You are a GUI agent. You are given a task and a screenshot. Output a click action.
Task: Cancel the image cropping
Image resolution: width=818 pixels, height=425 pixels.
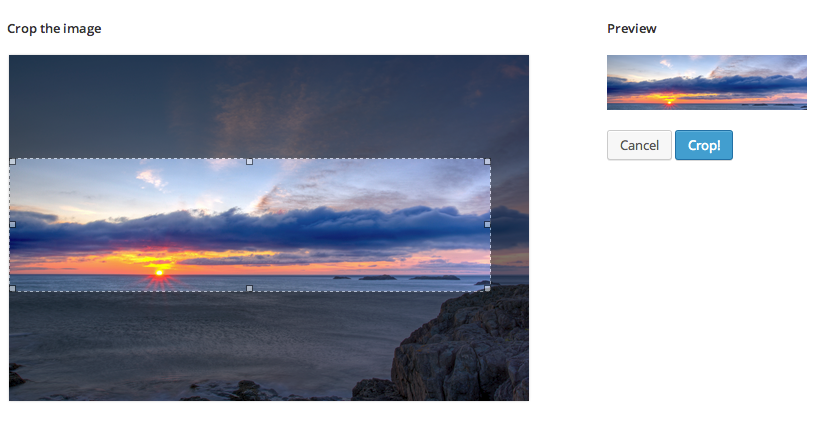coord(639,145)
